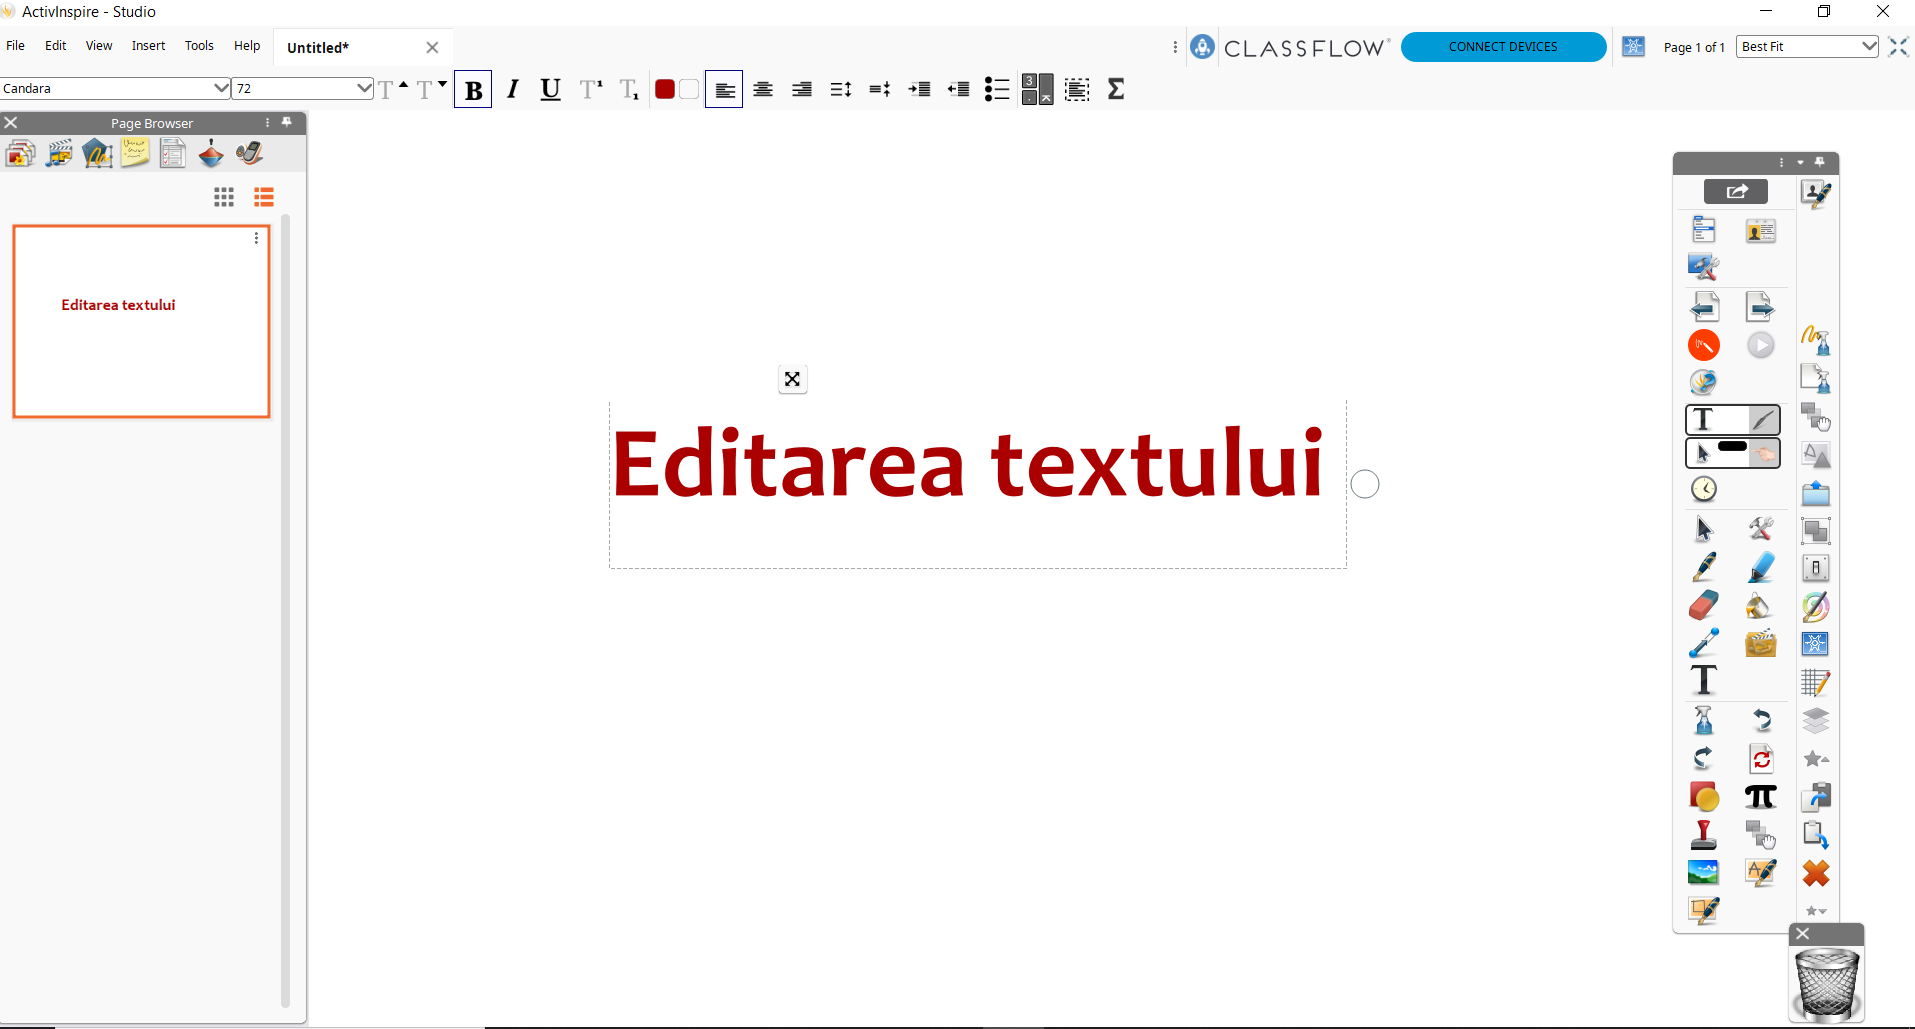Expand the font size 72 dropdown
1915x1029 pixels.
click(364, 88)
